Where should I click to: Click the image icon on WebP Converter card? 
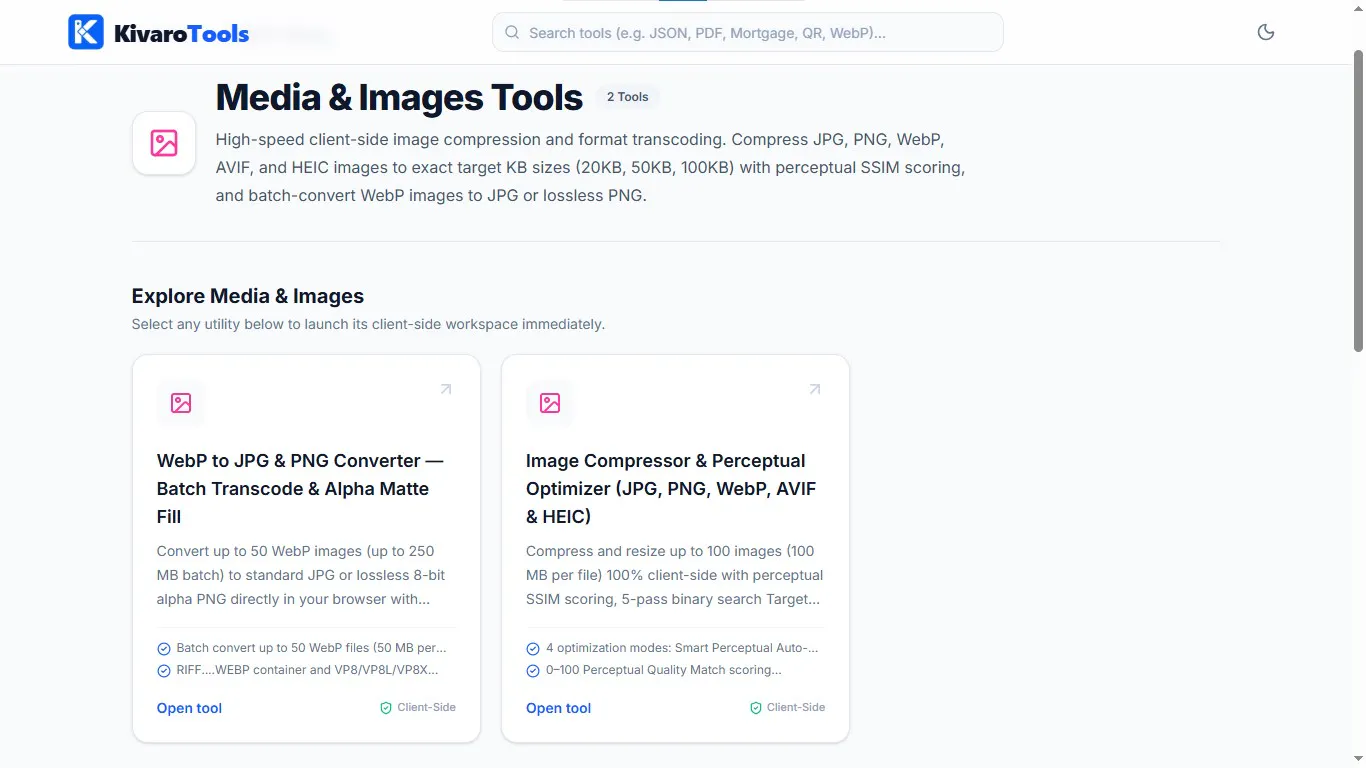pos(181,403)
